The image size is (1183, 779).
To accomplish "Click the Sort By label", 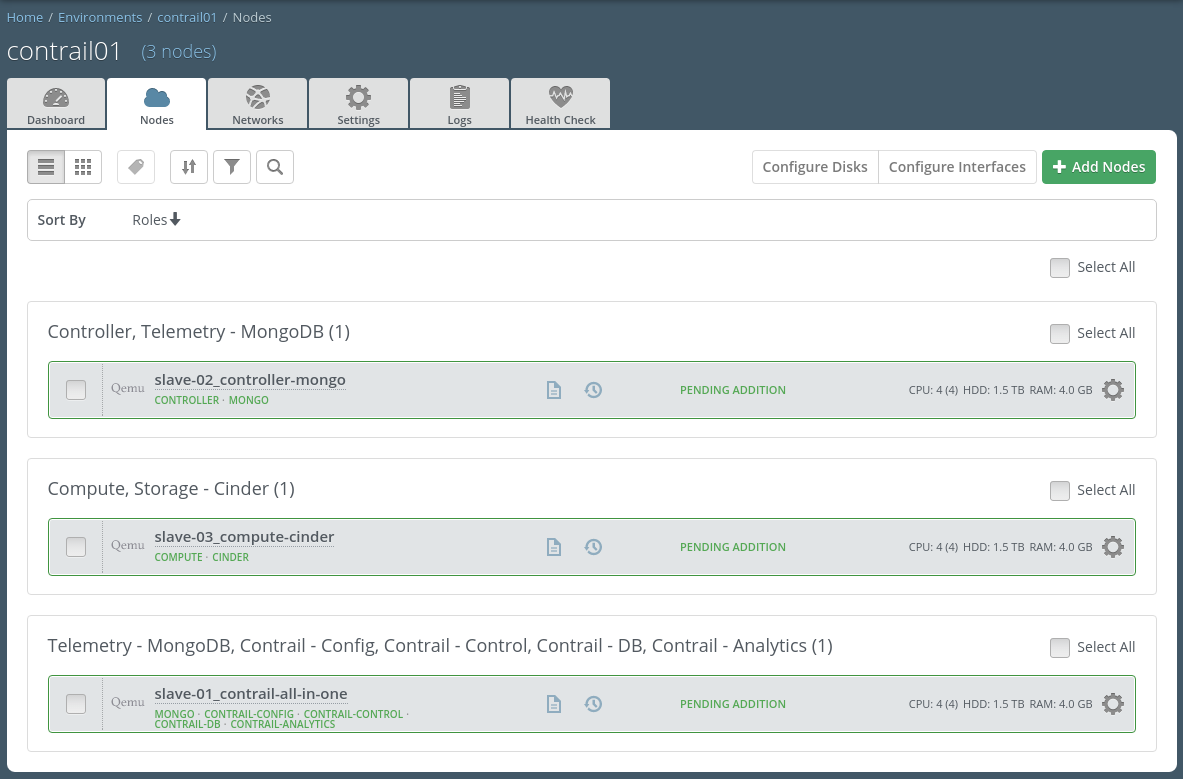I will pos(61,219).
